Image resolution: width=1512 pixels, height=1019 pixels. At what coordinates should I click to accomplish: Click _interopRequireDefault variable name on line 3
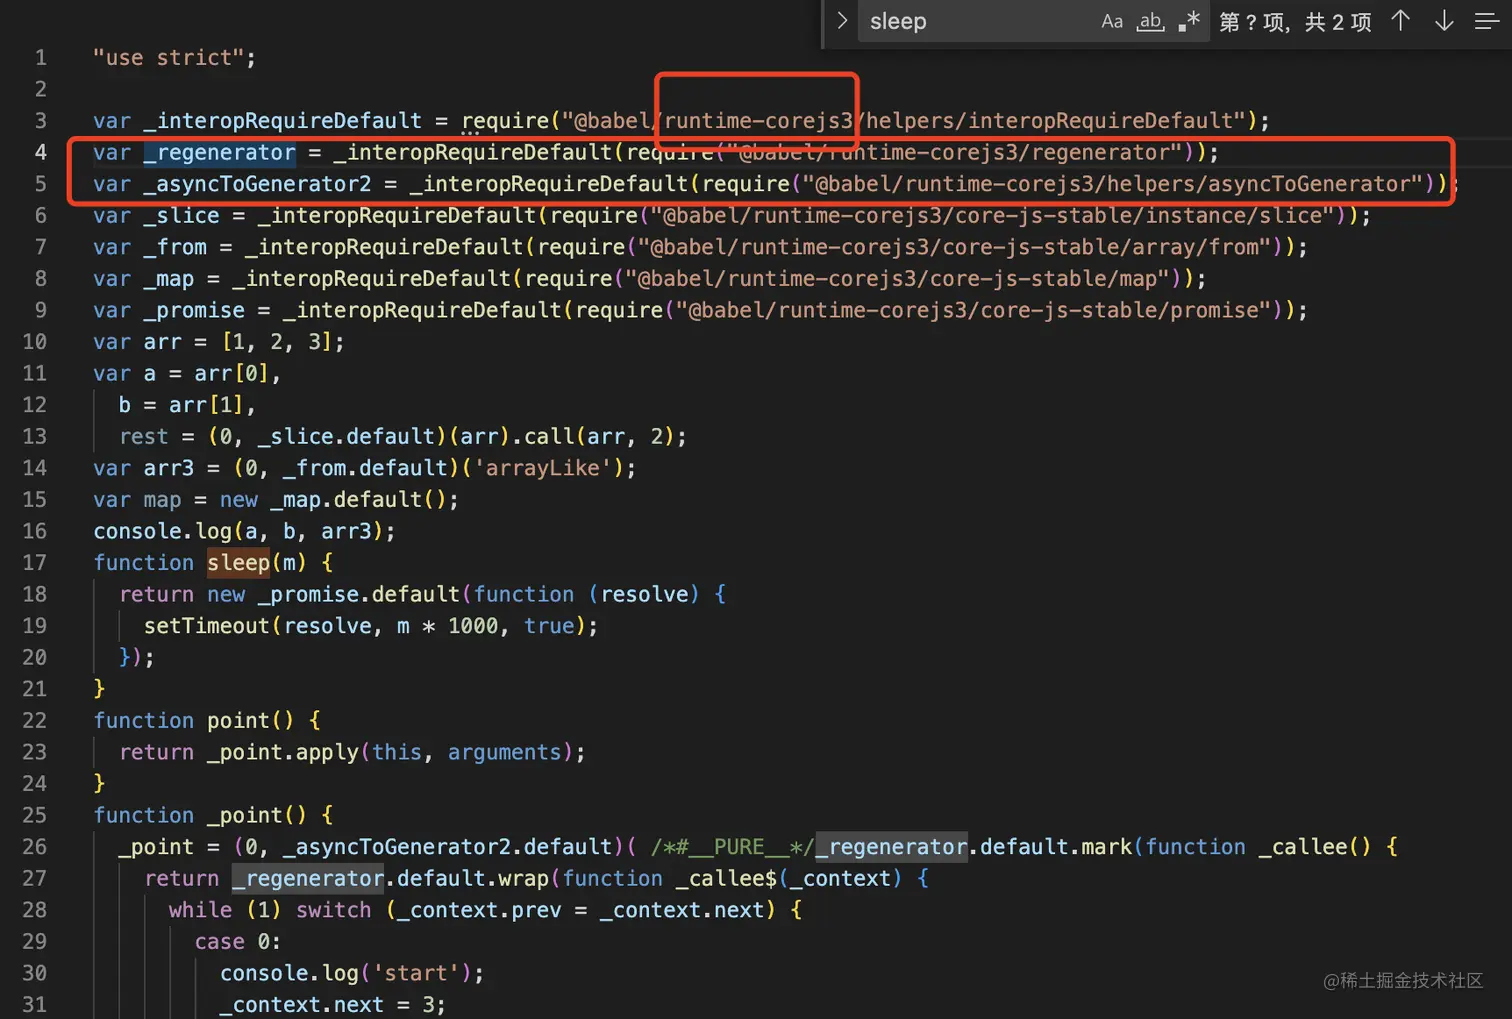[x=282, y=121]
